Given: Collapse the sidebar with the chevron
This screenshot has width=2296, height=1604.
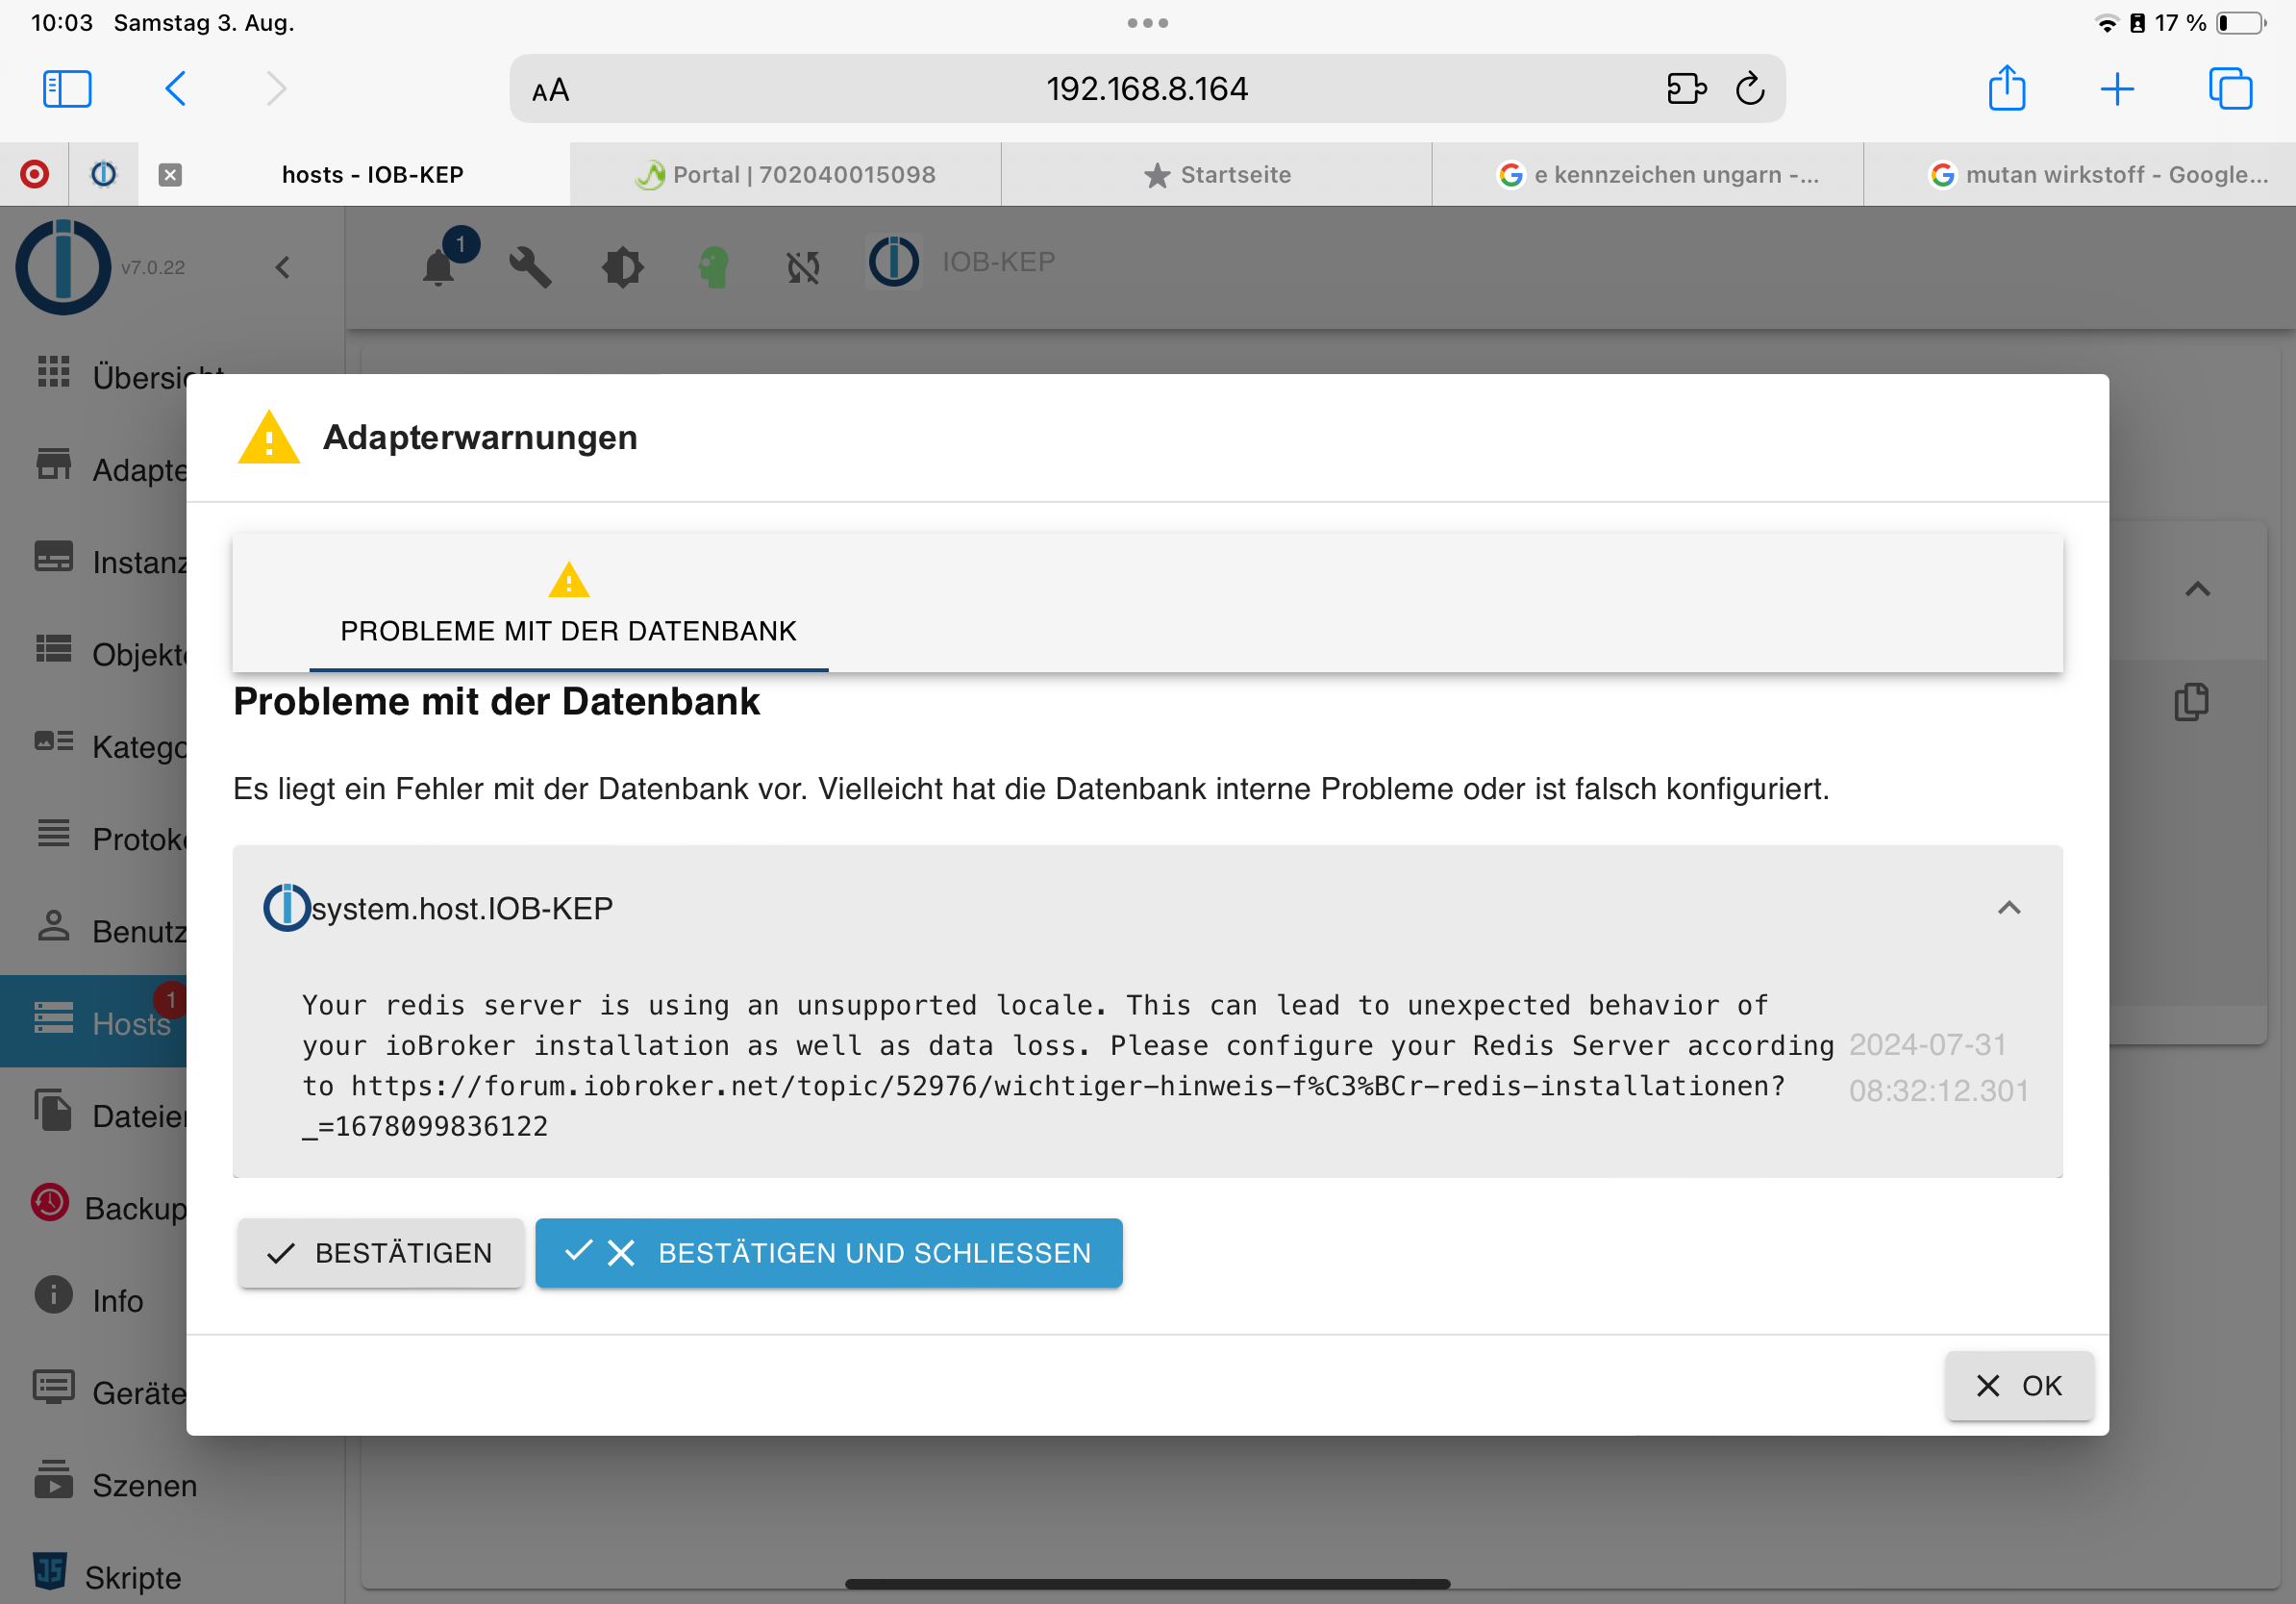Looking at the screenshot, I should pyautogui.click(x=283, y=267).
